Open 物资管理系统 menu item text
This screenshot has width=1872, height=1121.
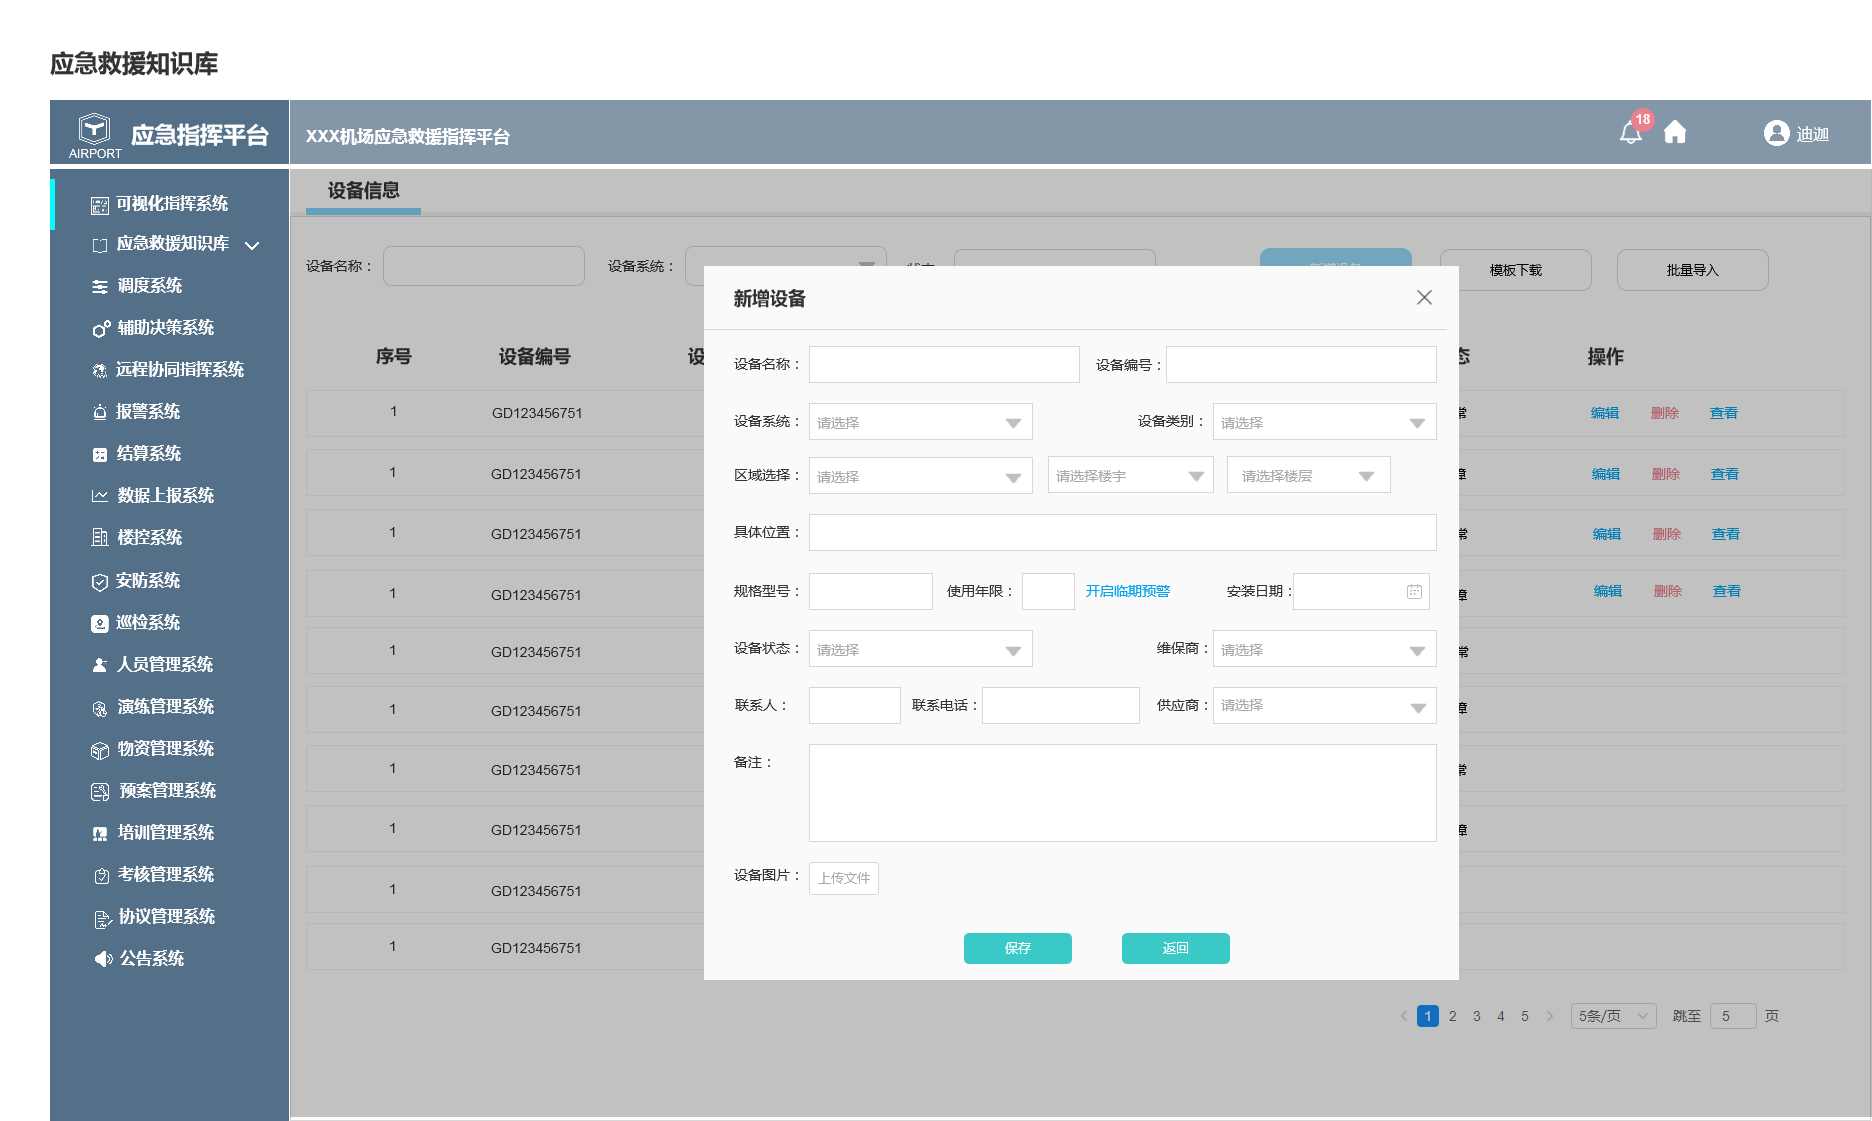(x=166, y=749)
